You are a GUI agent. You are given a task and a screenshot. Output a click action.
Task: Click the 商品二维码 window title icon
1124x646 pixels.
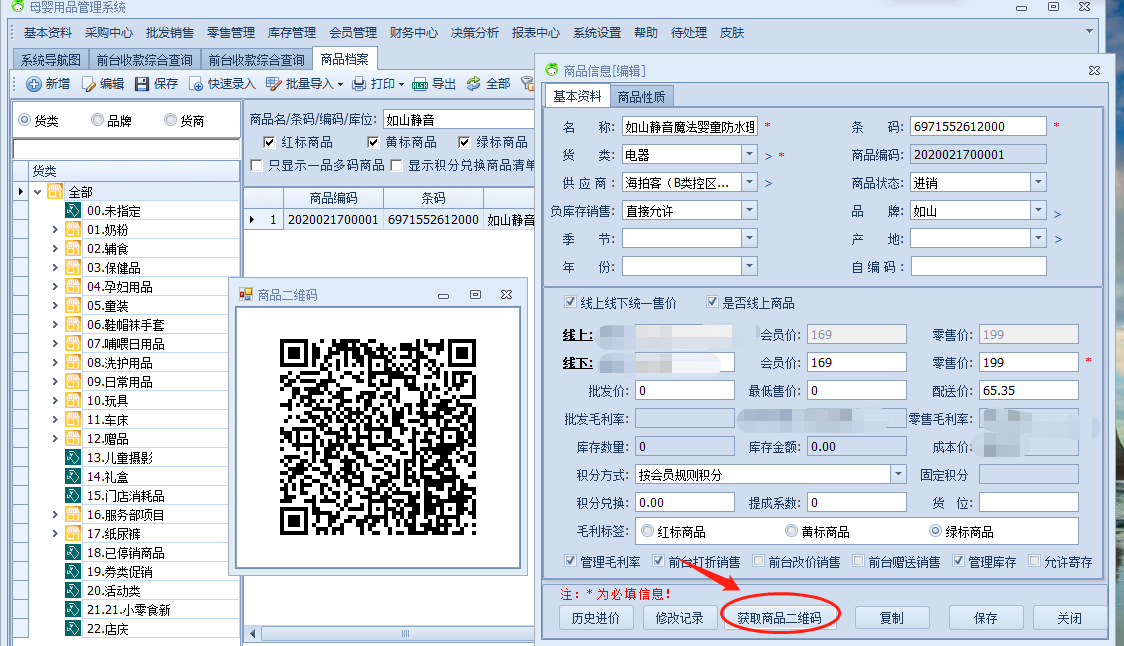(246, 295)
